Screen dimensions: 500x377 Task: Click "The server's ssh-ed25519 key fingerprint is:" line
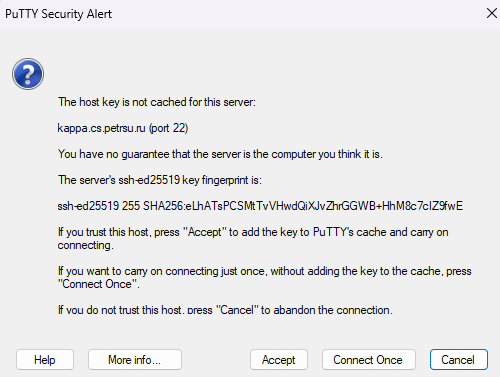point(160,180)
